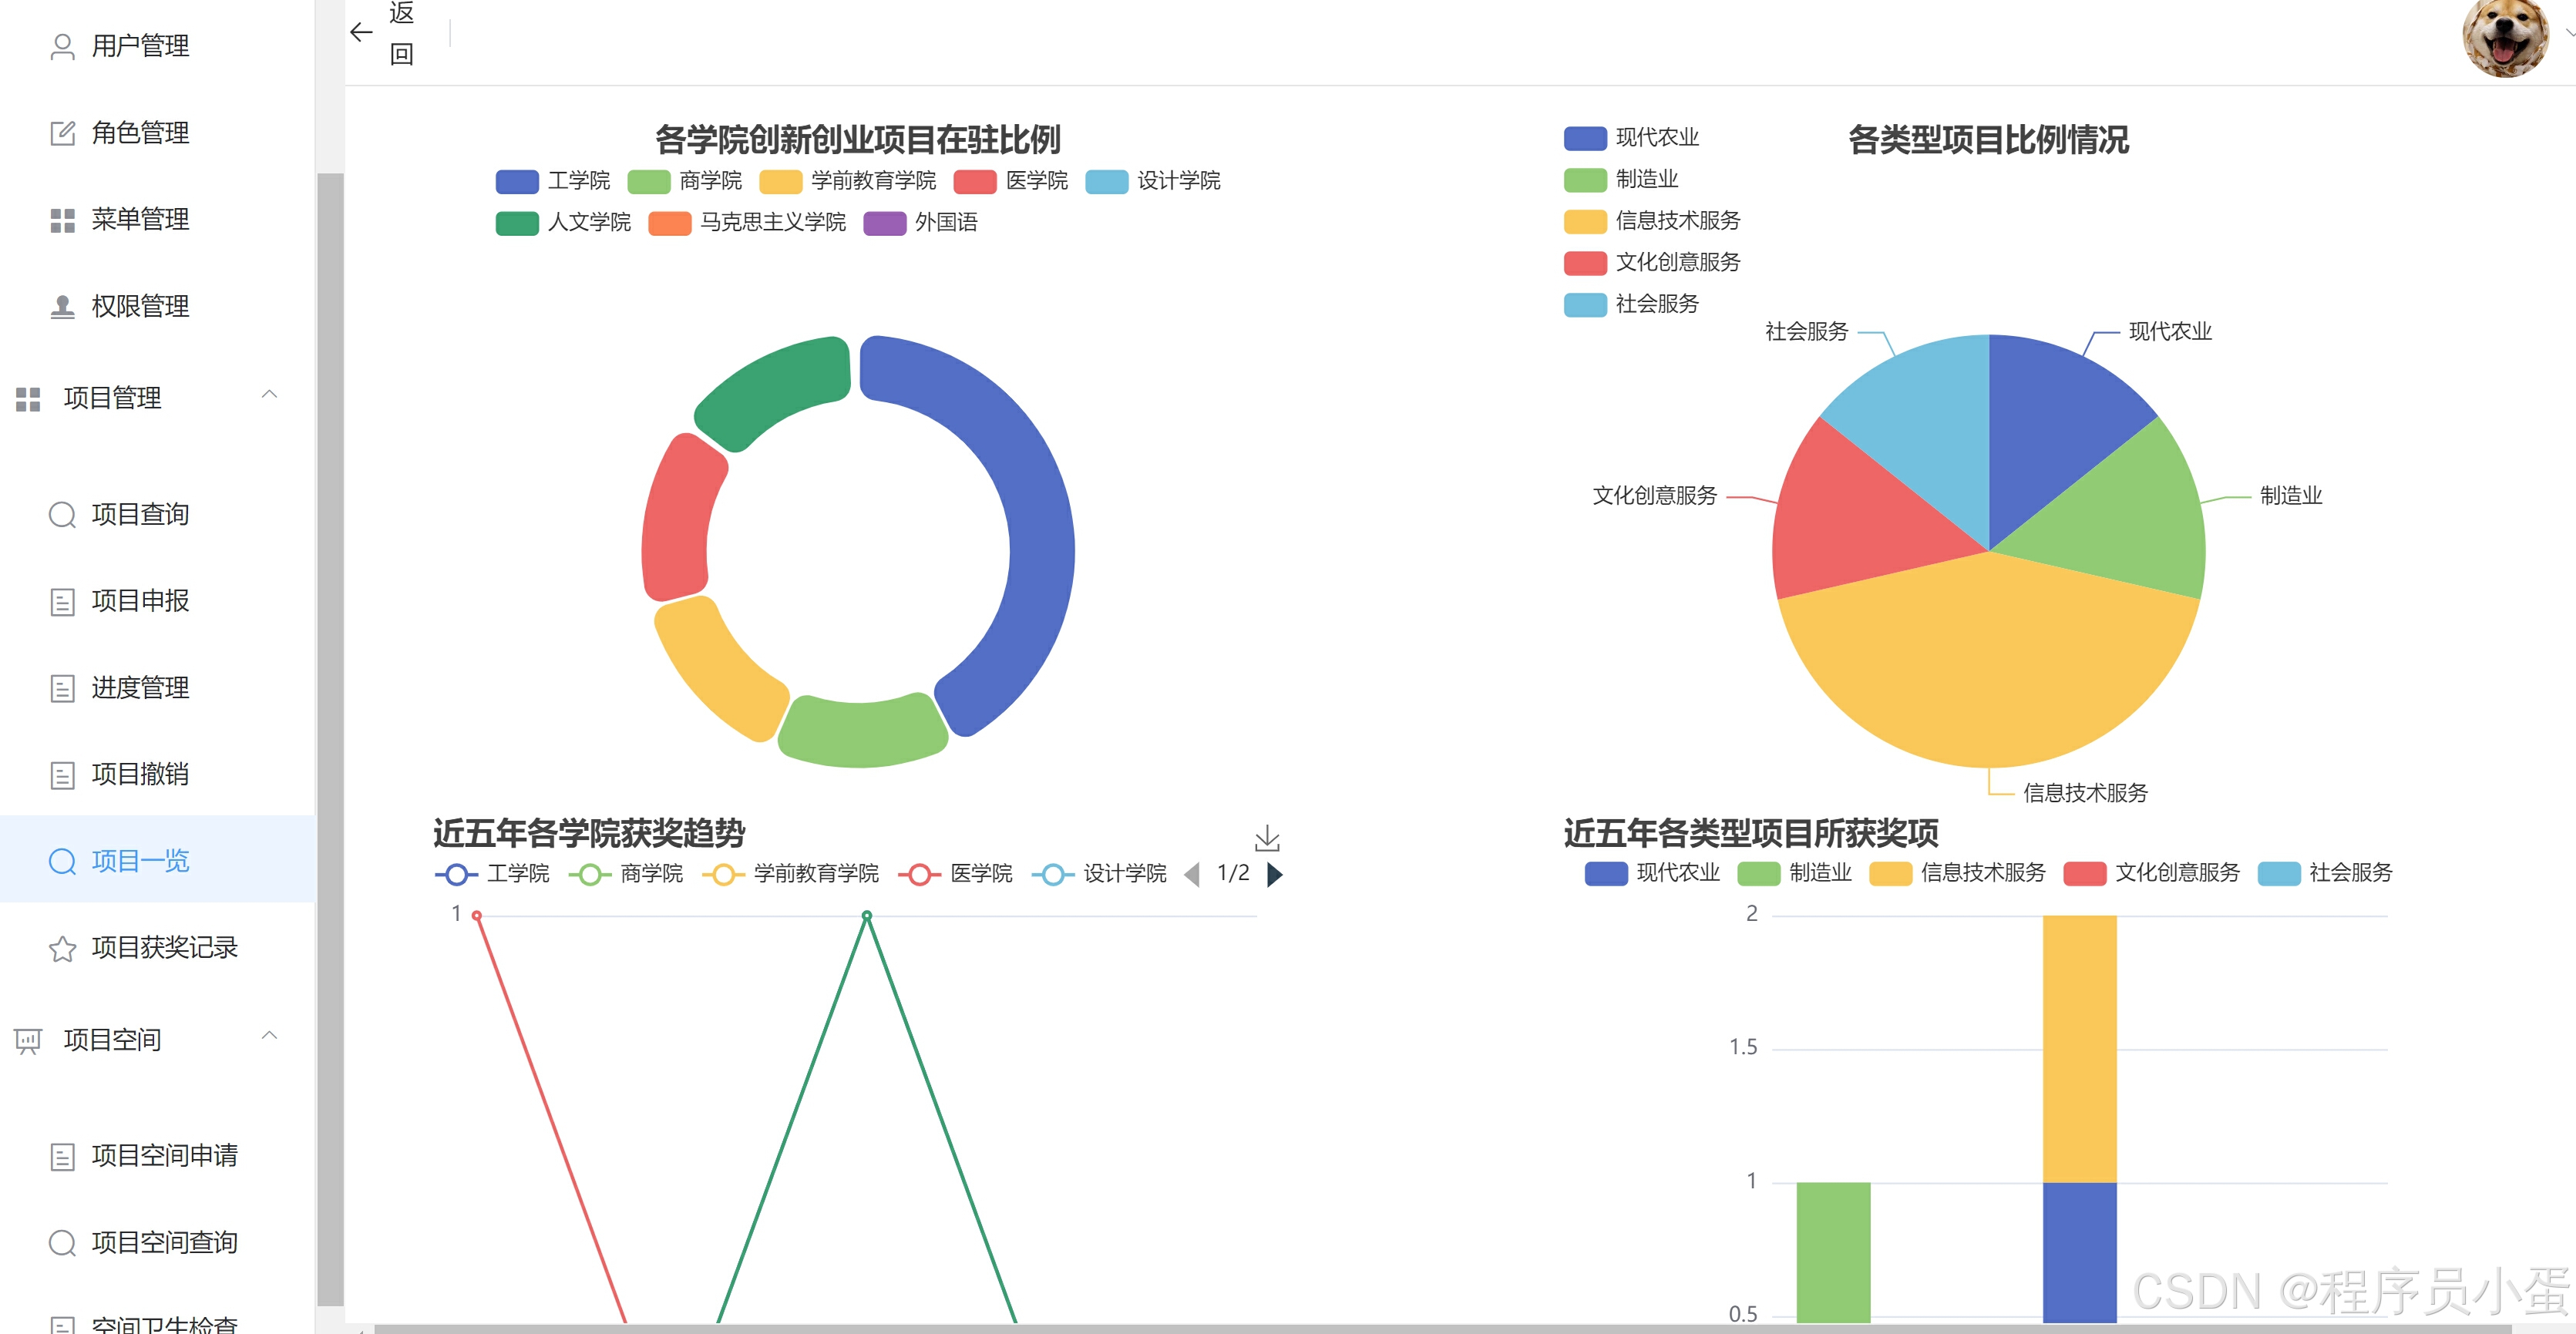This screenshot has width=2576, height=1334.
Task: Open 项目空间申请 link in sidebar
Action: (164, 1156)
